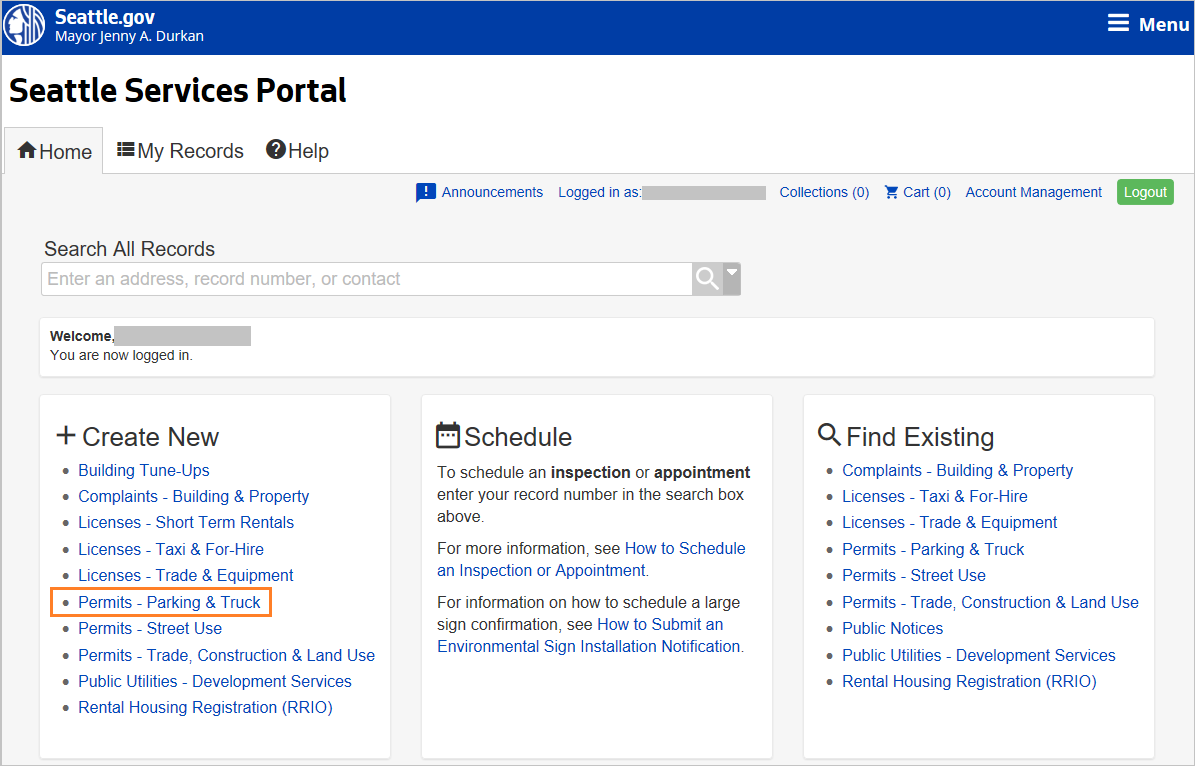This screenshot has width=1195, height=766.
Task: Open Account Management
Action: click(x=1033, y=192)
